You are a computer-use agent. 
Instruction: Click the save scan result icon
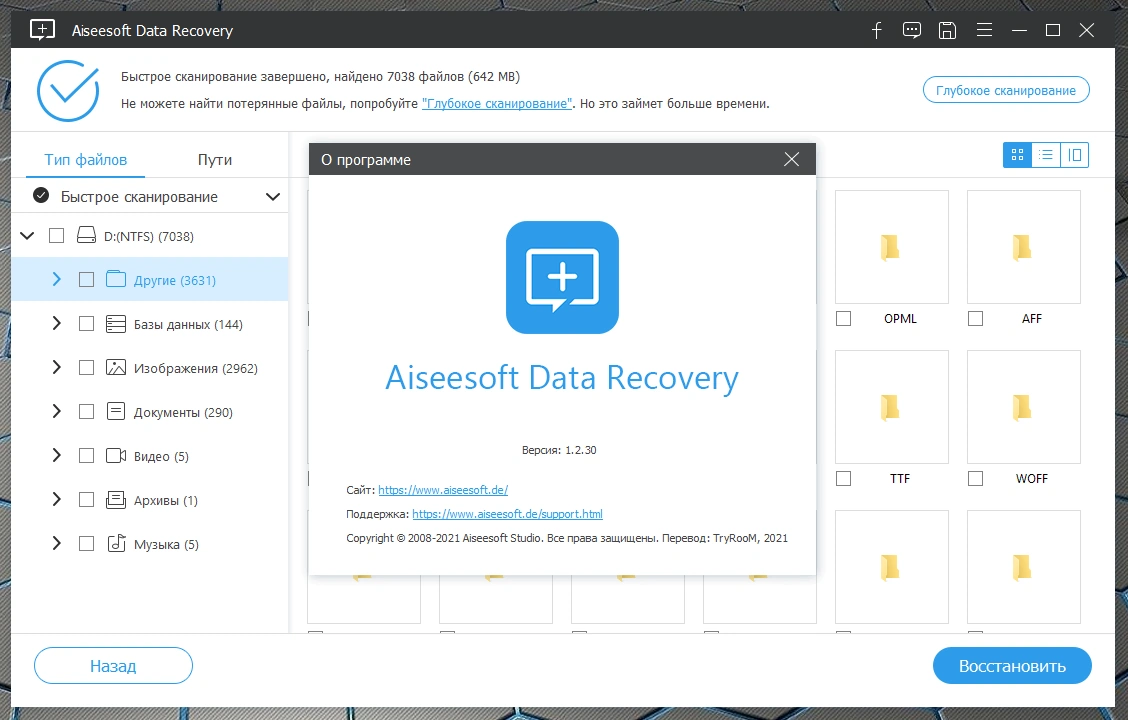pyautogui.click(x=947, y=30)
